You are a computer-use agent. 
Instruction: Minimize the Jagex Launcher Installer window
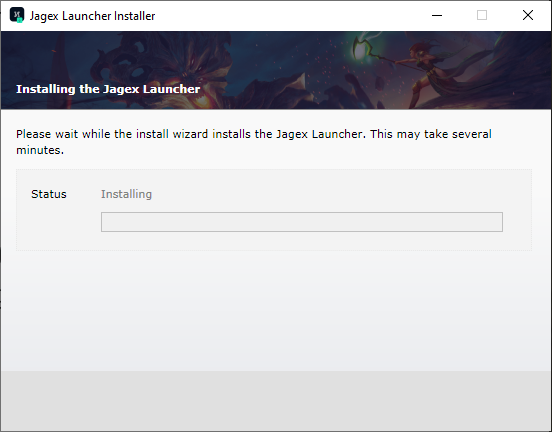point(437,15)
